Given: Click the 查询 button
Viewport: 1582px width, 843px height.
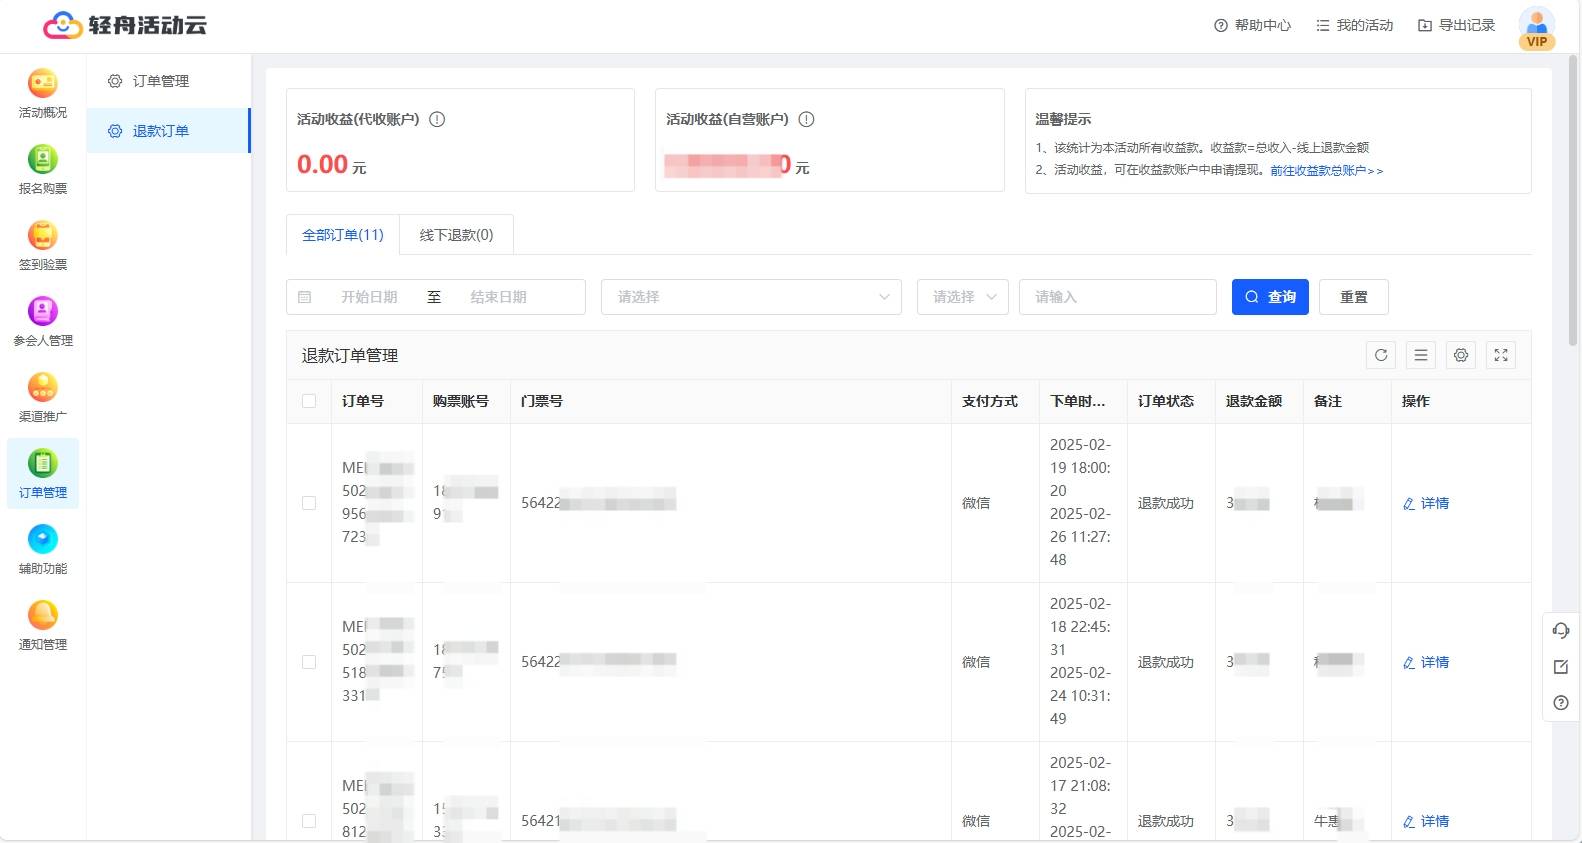Looking at the screenshot, I should tap(1270, 297).
